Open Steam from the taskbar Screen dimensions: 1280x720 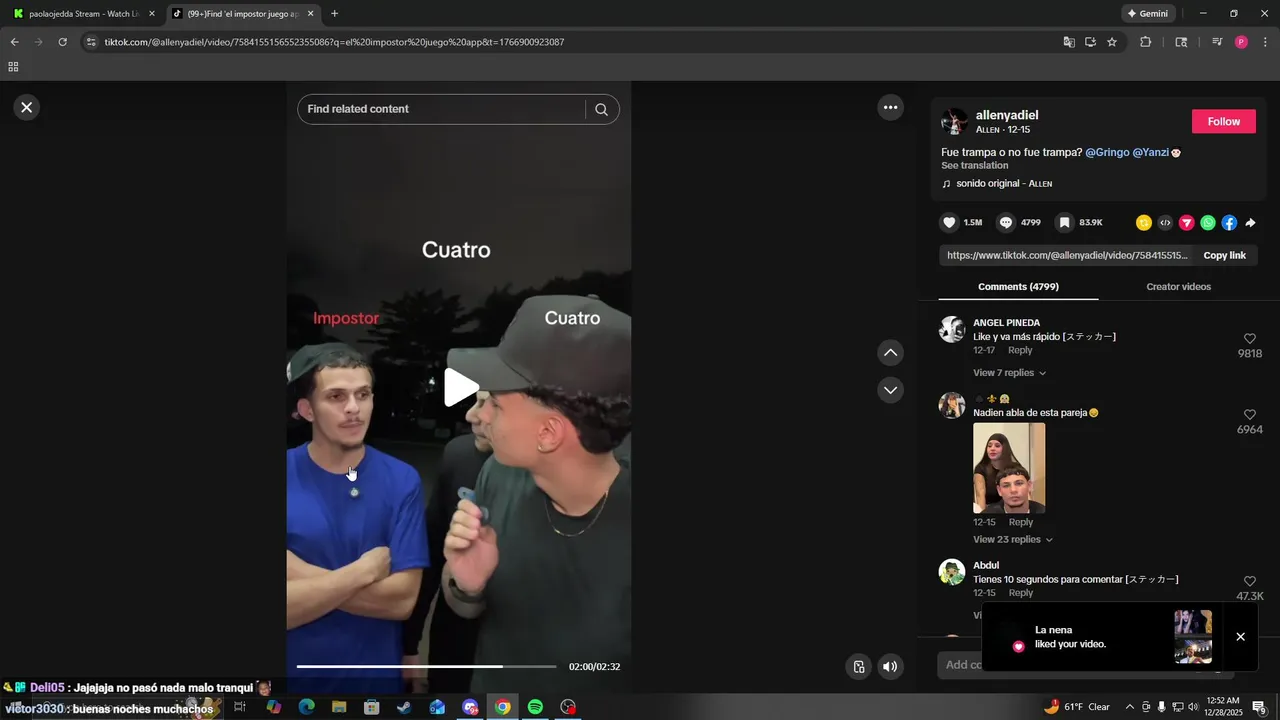(x=404, y=707)
